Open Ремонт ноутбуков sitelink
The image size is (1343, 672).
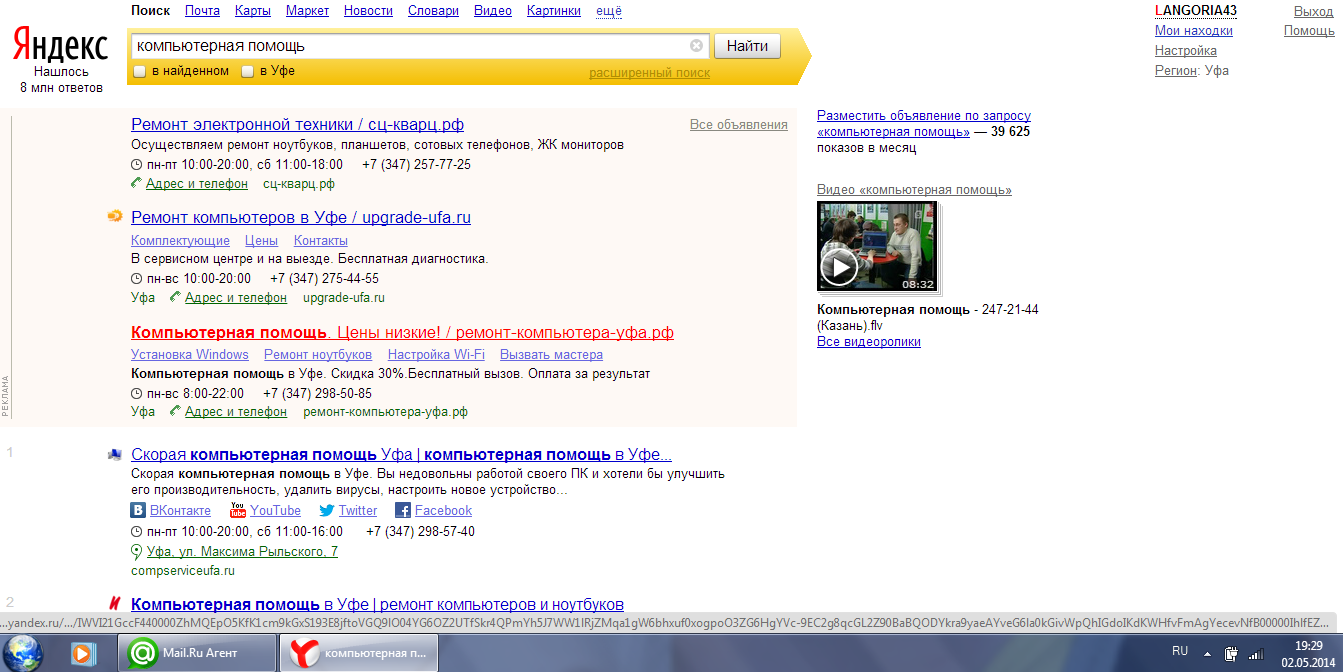(x=318, y=355)
